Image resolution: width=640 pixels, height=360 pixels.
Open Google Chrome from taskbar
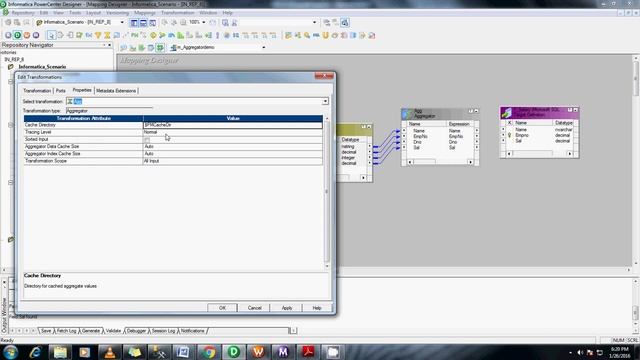pos(209,352)
